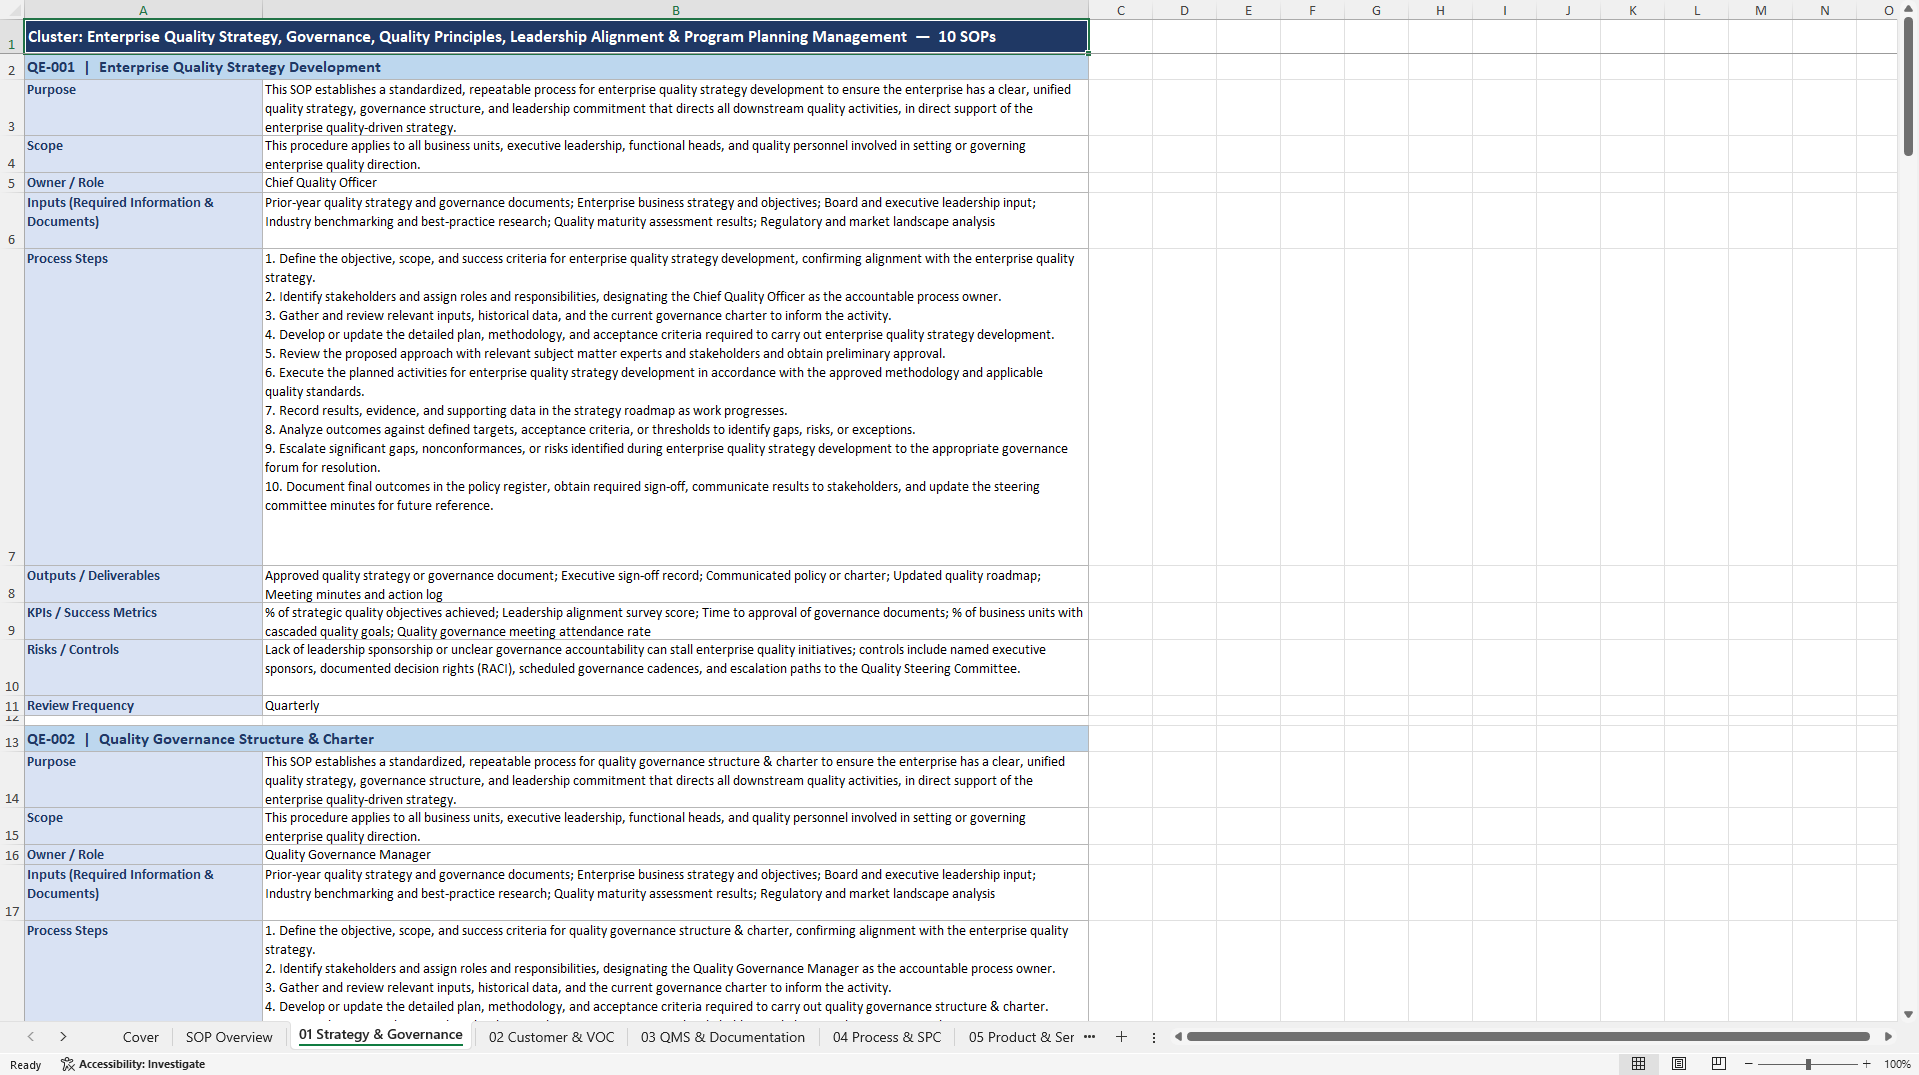1919x1075 pixels.
Task: Select 01 Strategy & Governance tab
Action: 380,1035
